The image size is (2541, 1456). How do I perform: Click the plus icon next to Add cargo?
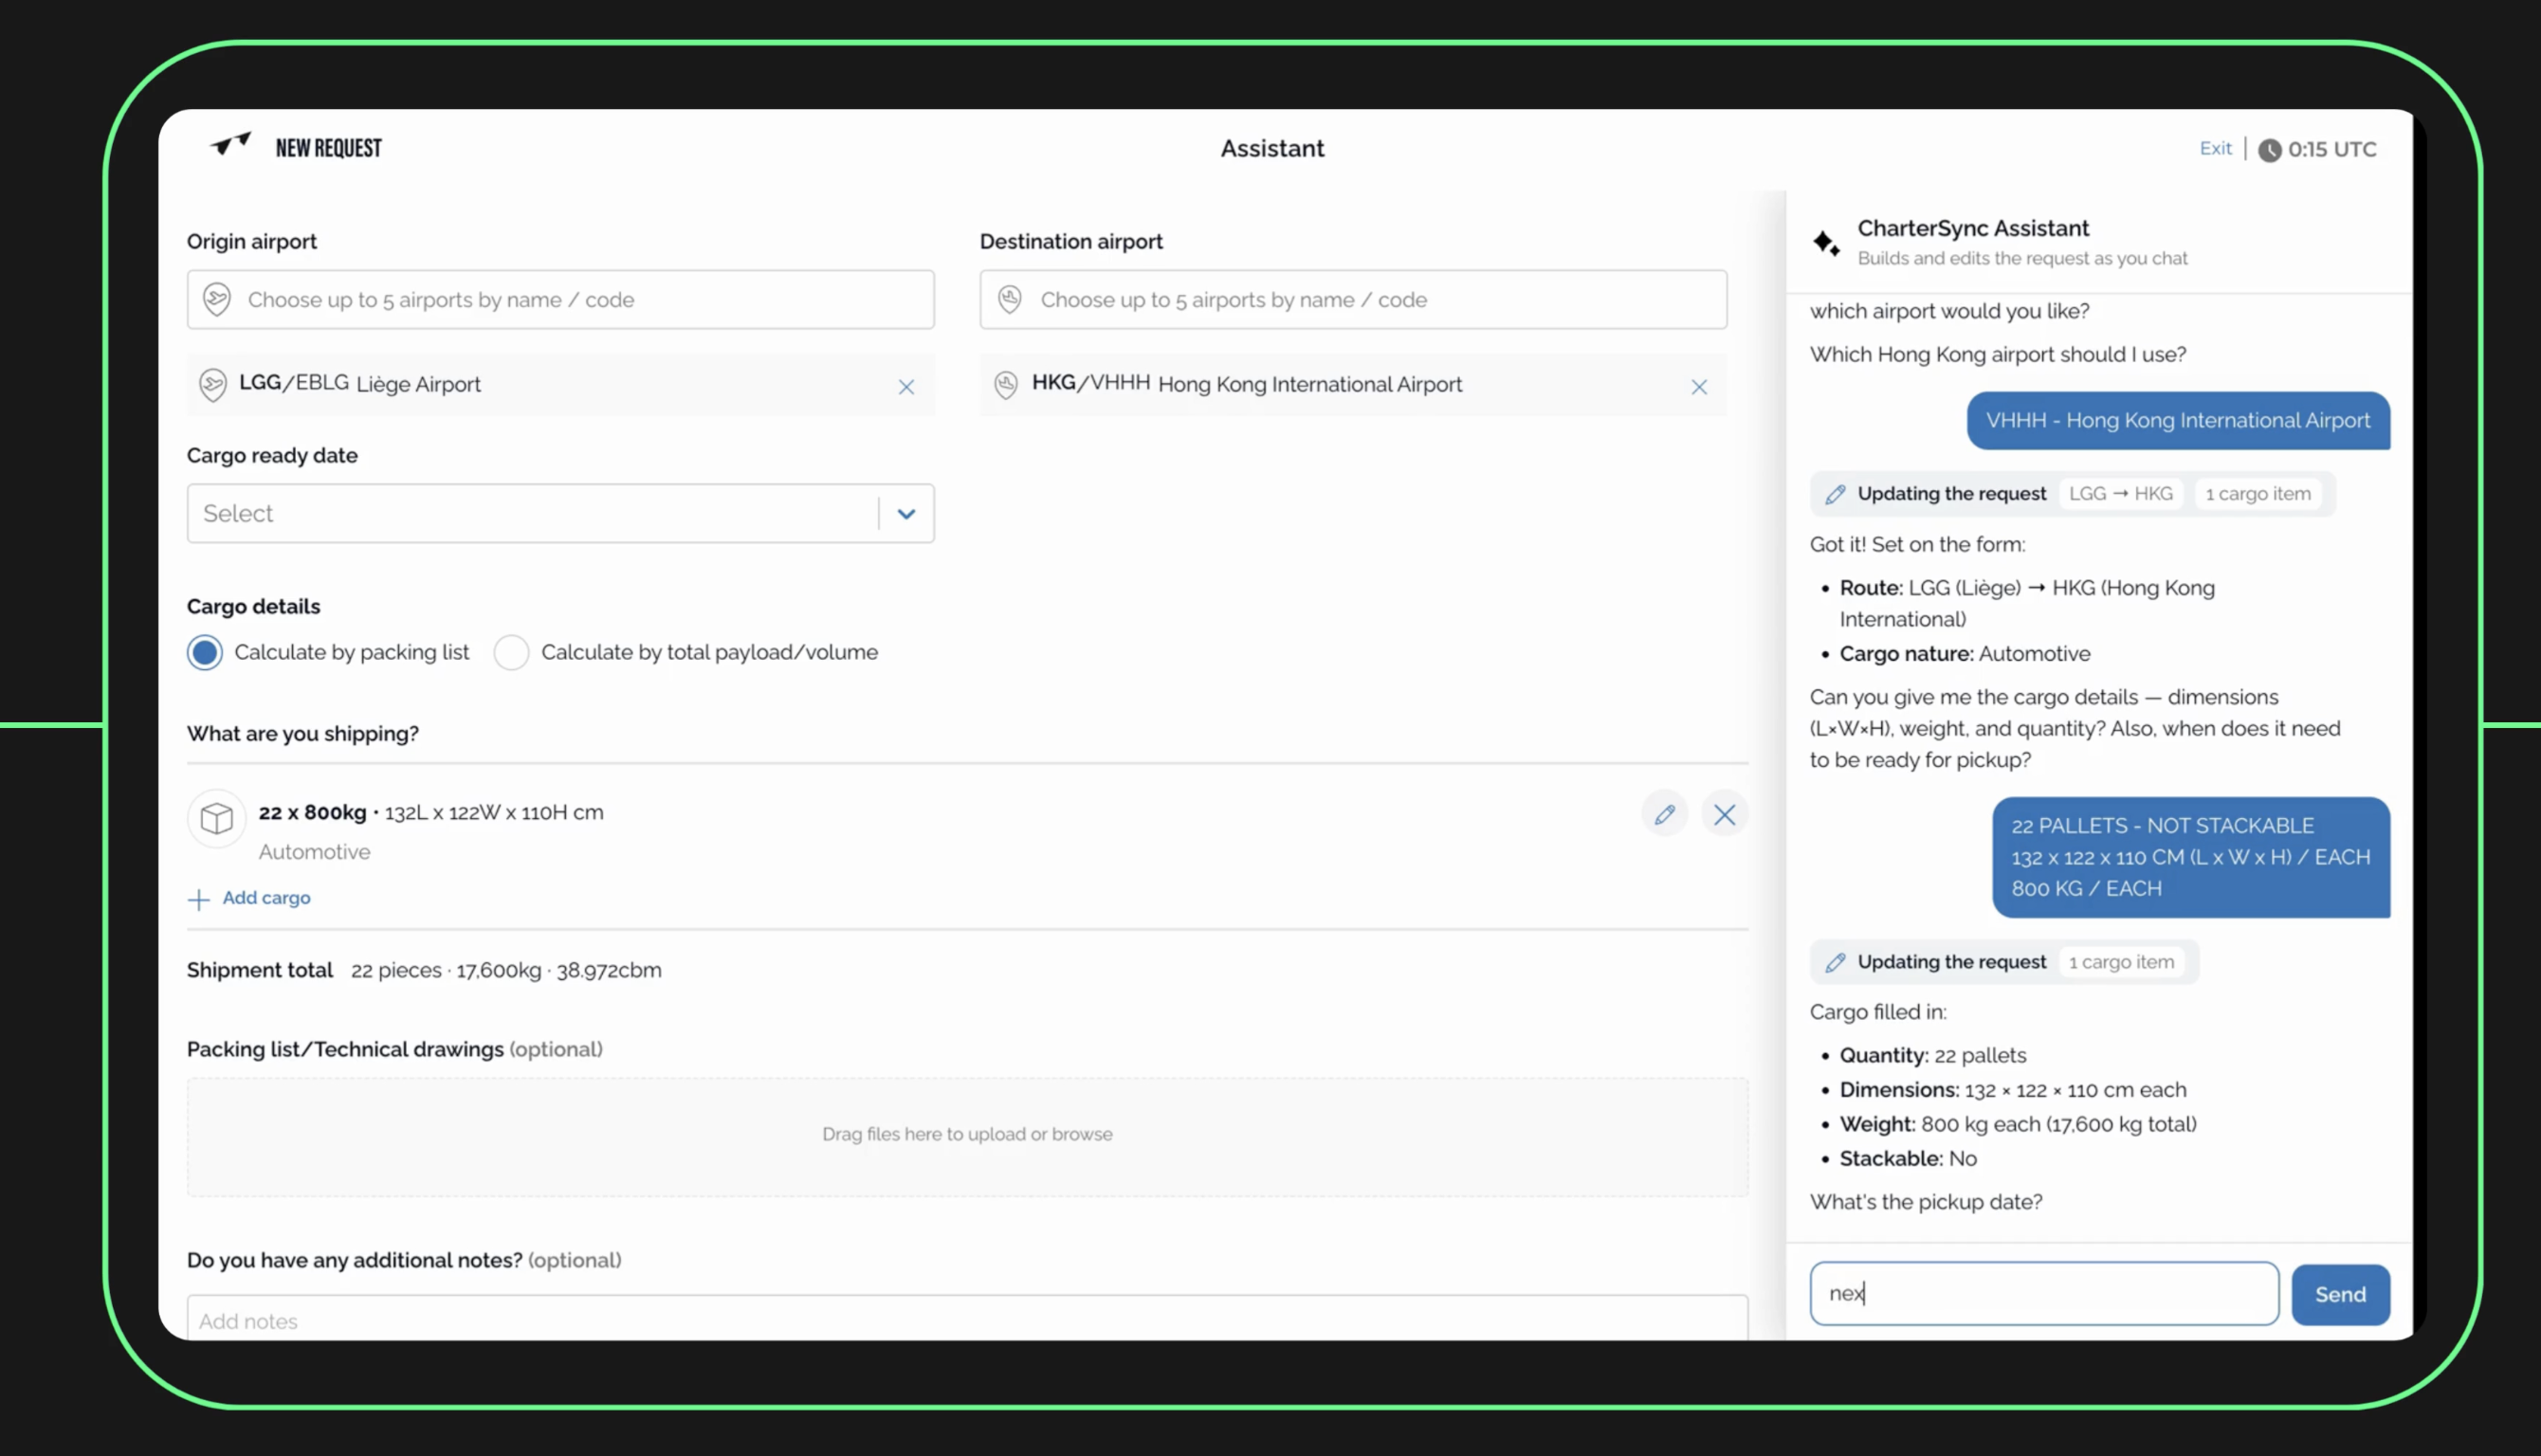[199, 899]
